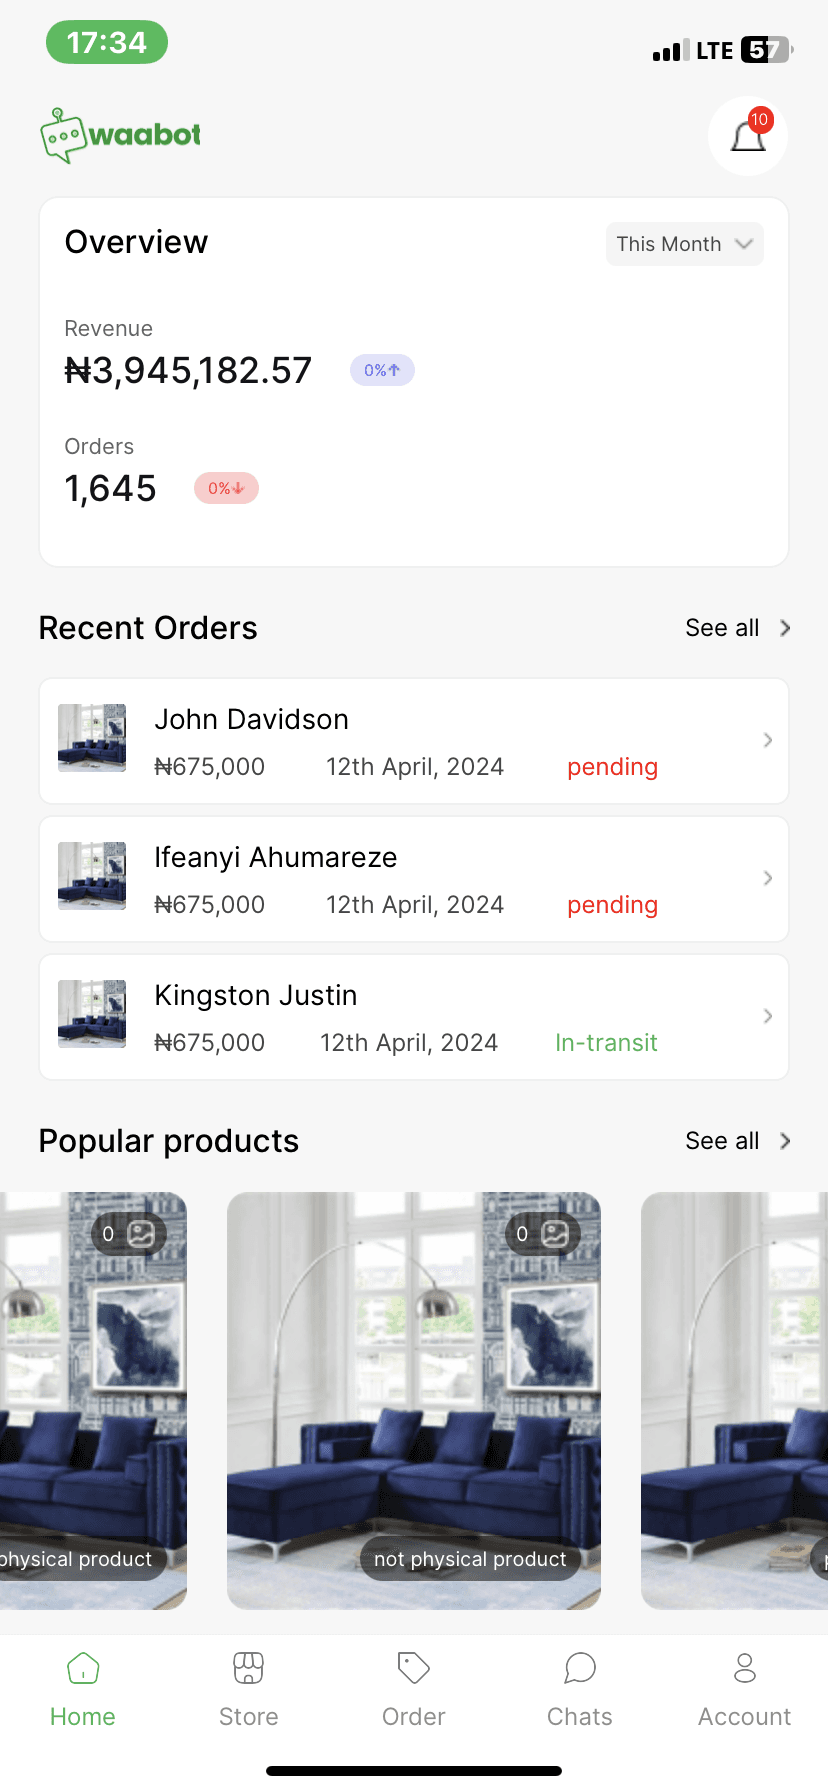Switch to the Order tab
The image size is (828, 1792).
(414, 1688)
